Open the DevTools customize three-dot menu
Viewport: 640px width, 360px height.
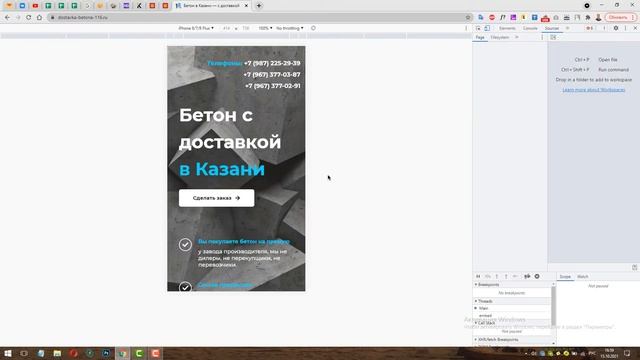click(625, 28)
